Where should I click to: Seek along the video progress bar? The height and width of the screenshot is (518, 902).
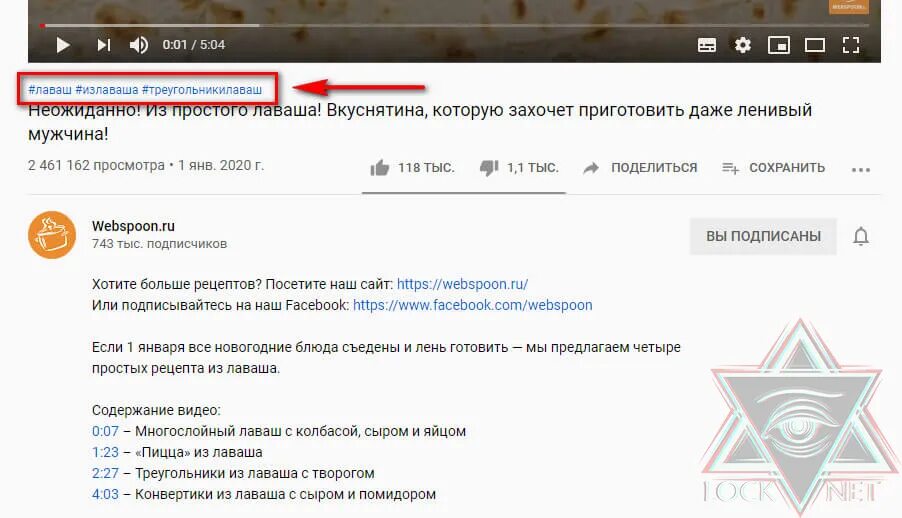coord(454,25)
